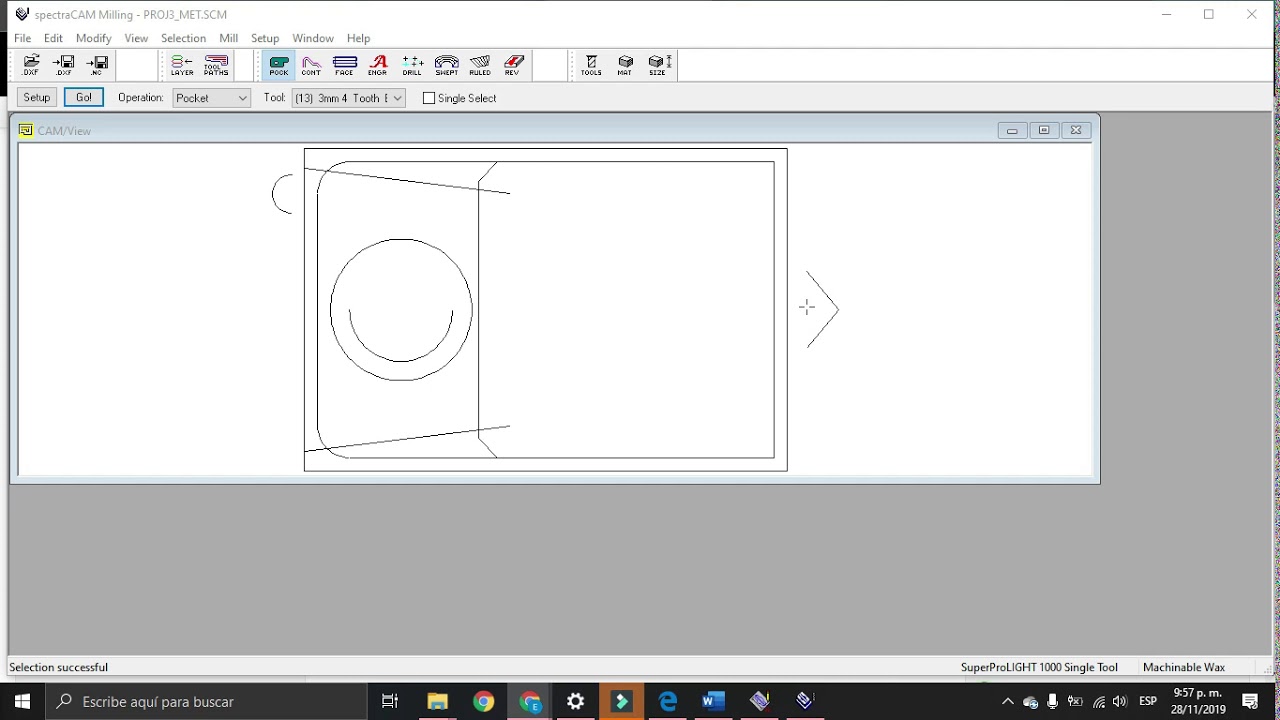Open the Windows Start menu
The width and height of the screenshot is (1280, 720).
click(22, 702)
